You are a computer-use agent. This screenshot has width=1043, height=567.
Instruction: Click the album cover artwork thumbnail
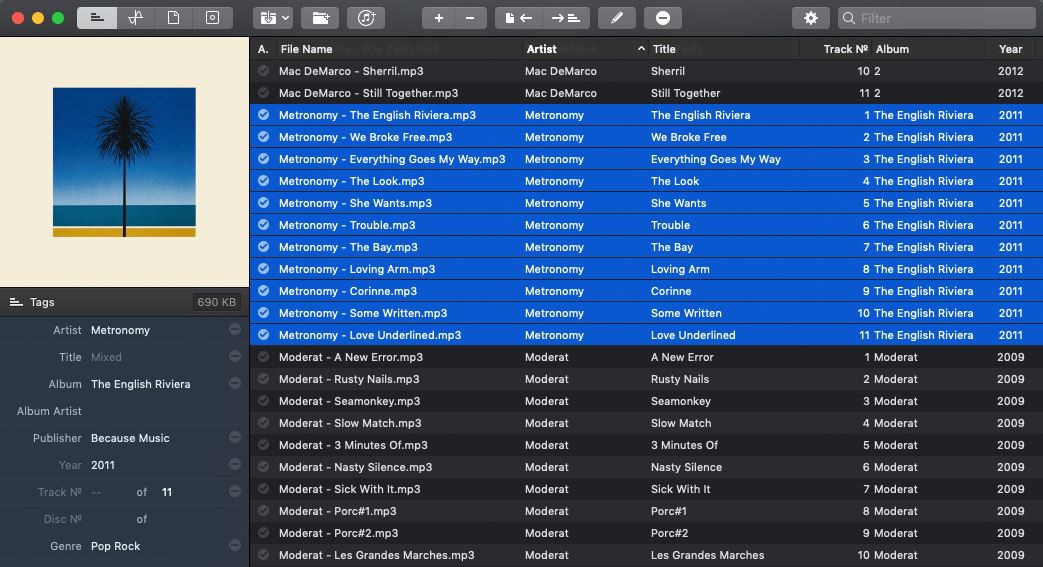click(x=124, y=162)
